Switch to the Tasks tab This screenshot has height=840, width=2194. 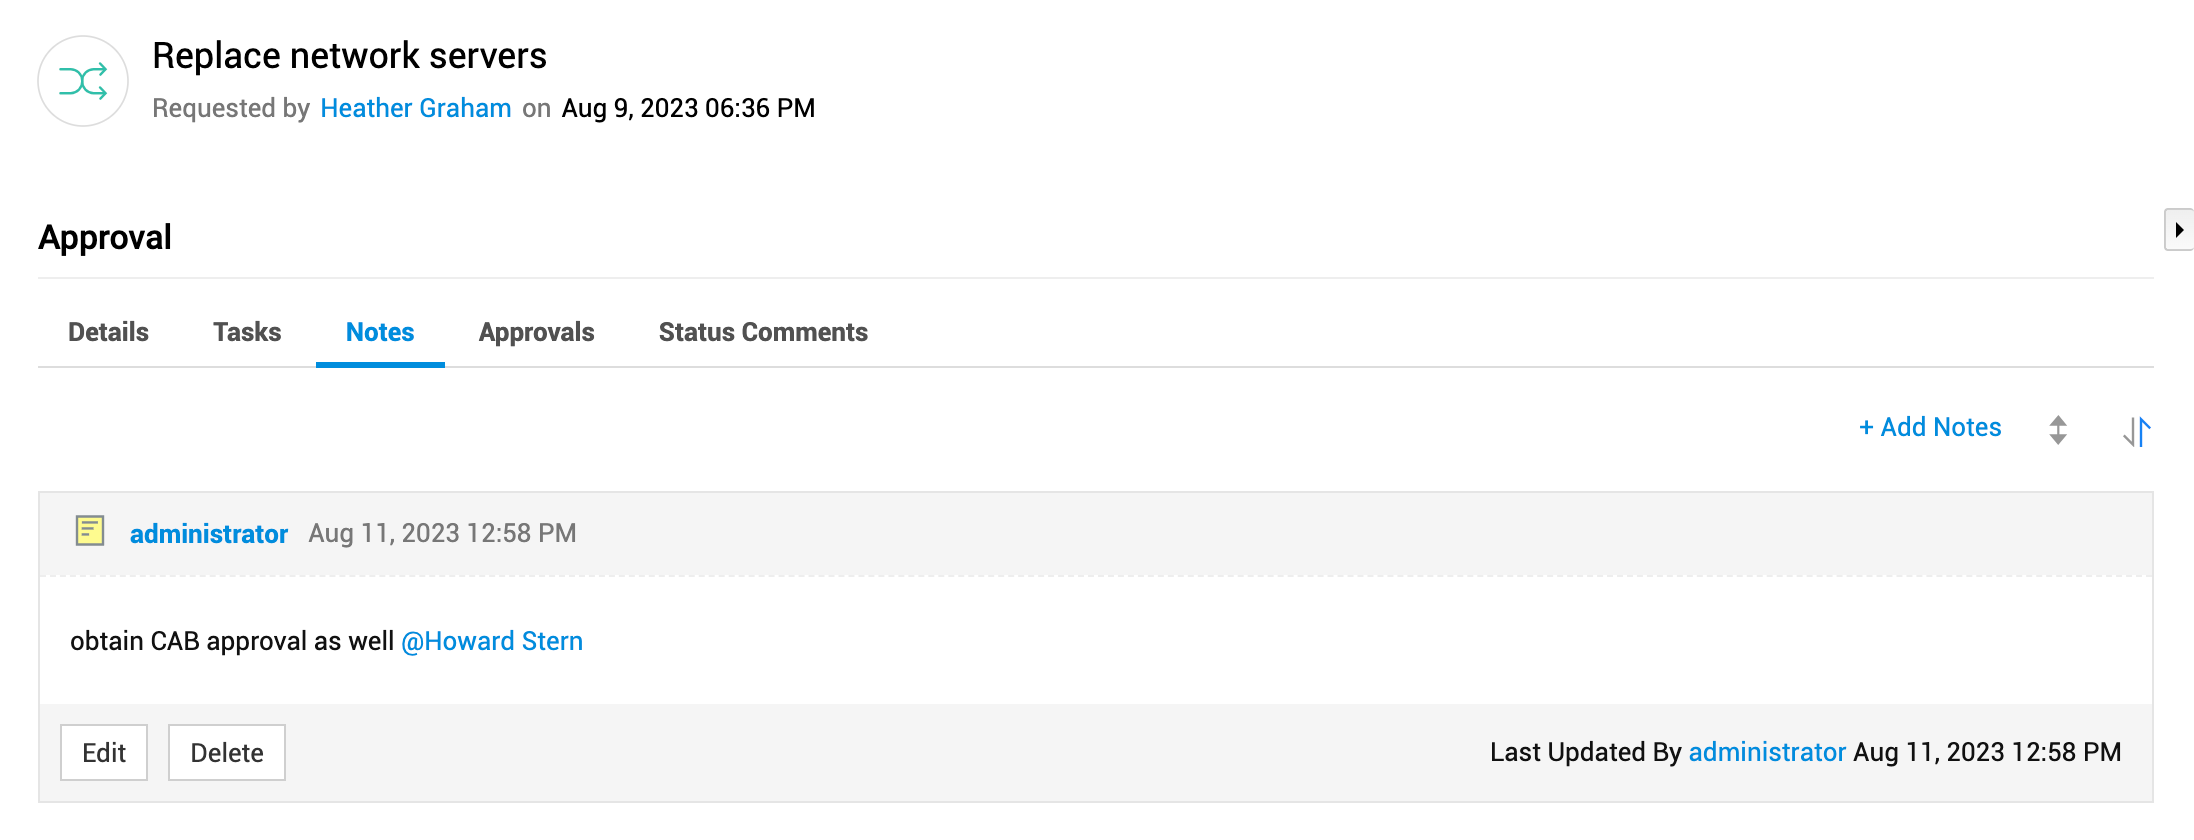(x=247, y=332)
